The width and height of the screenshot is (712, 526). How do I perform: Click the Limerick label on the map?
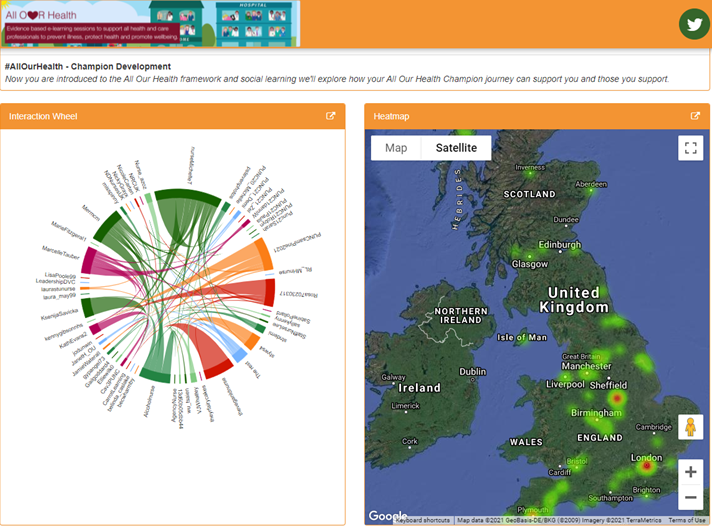(x=405, y=406)
